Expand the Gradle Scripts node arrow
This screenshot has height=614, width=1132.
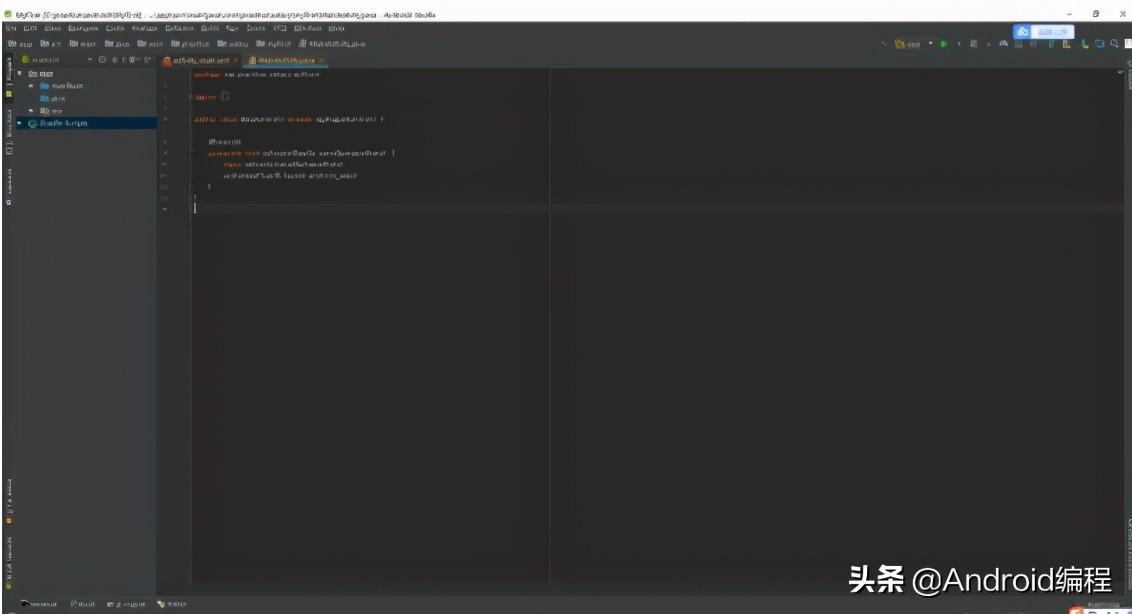(x=19, y=124)
